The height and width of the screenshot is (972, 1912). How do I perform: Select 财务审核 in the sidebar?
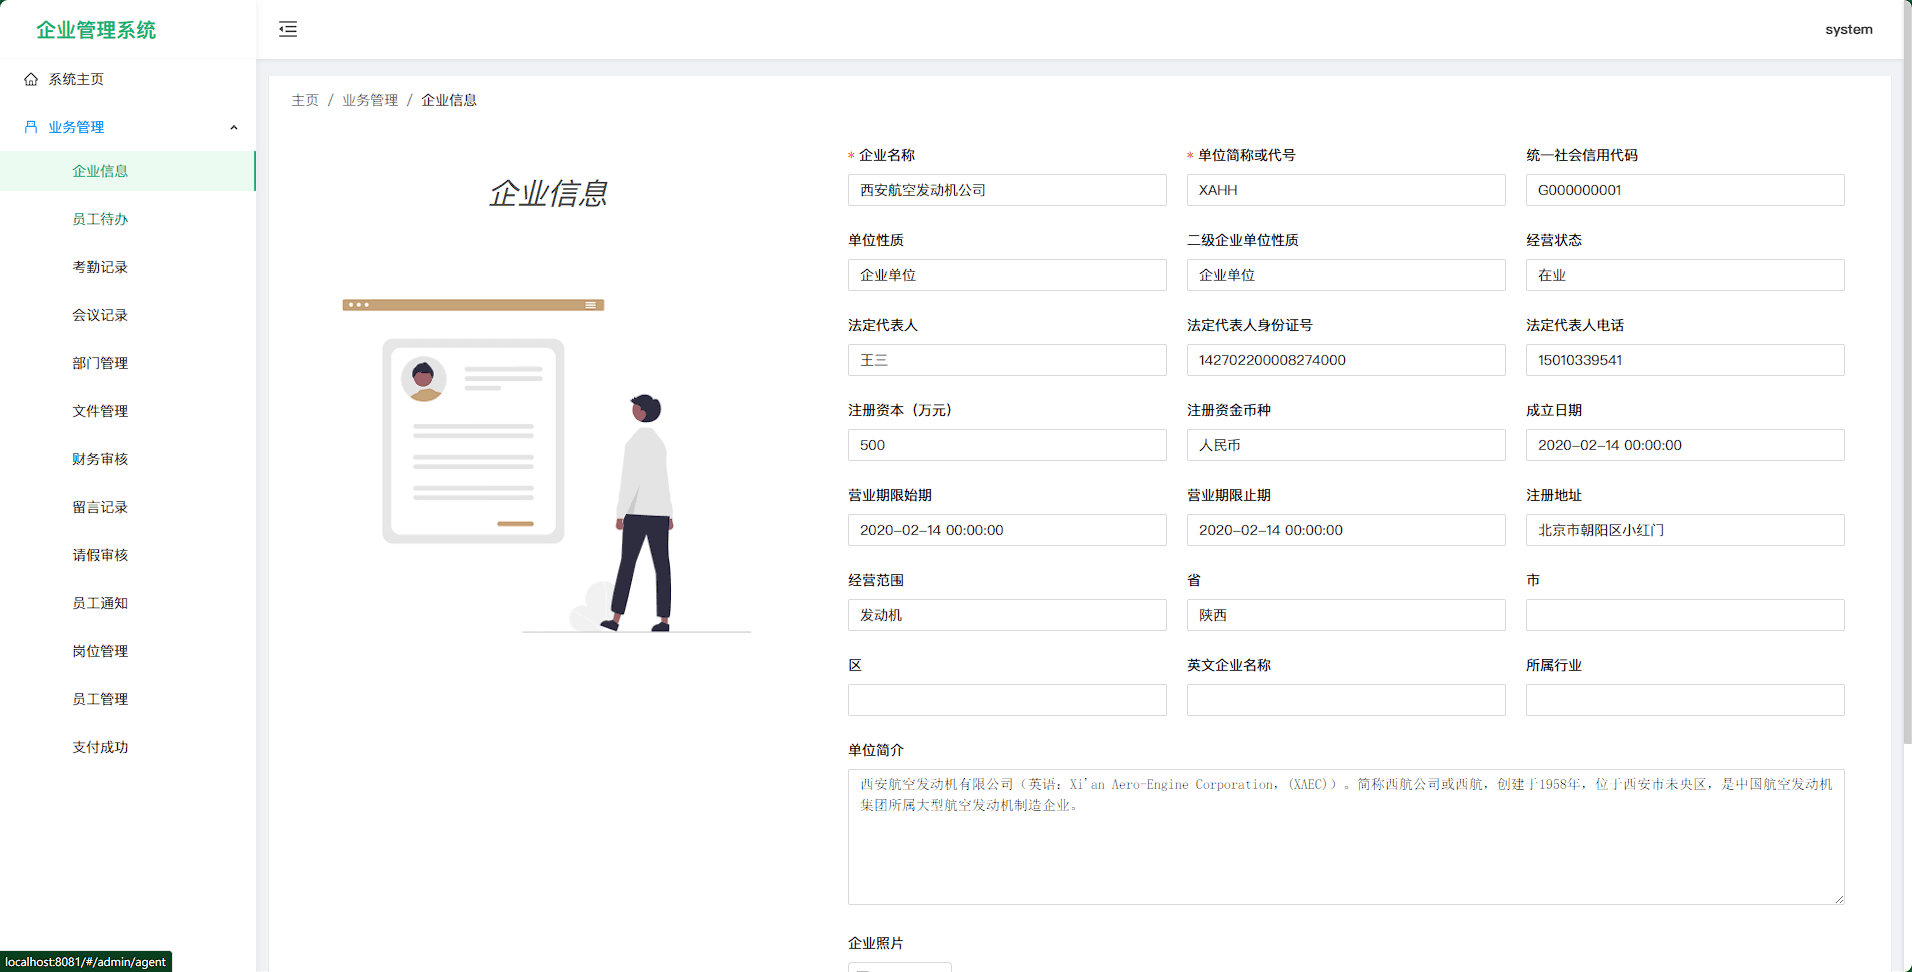[x=100, y=459]
